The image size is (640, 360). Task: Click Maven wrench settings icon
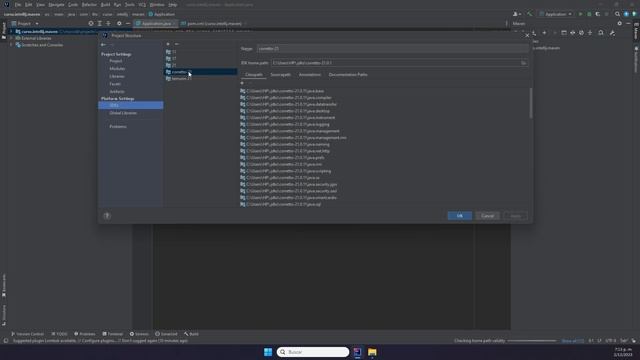click(612, 33)
